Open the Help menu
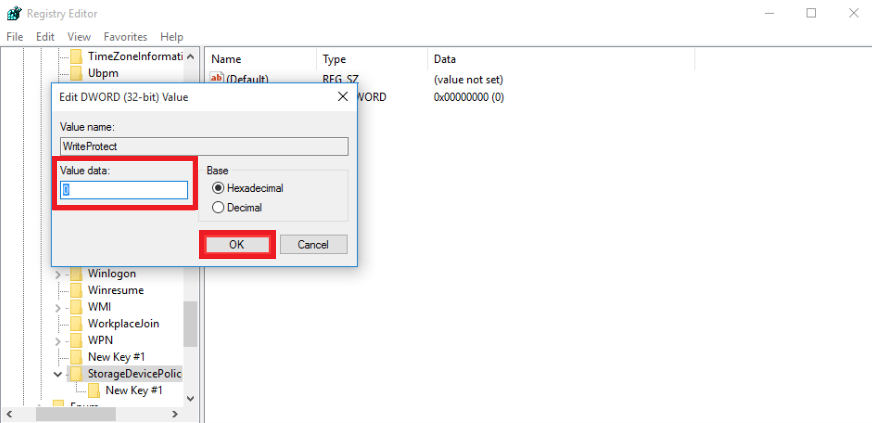 (172, 37)
